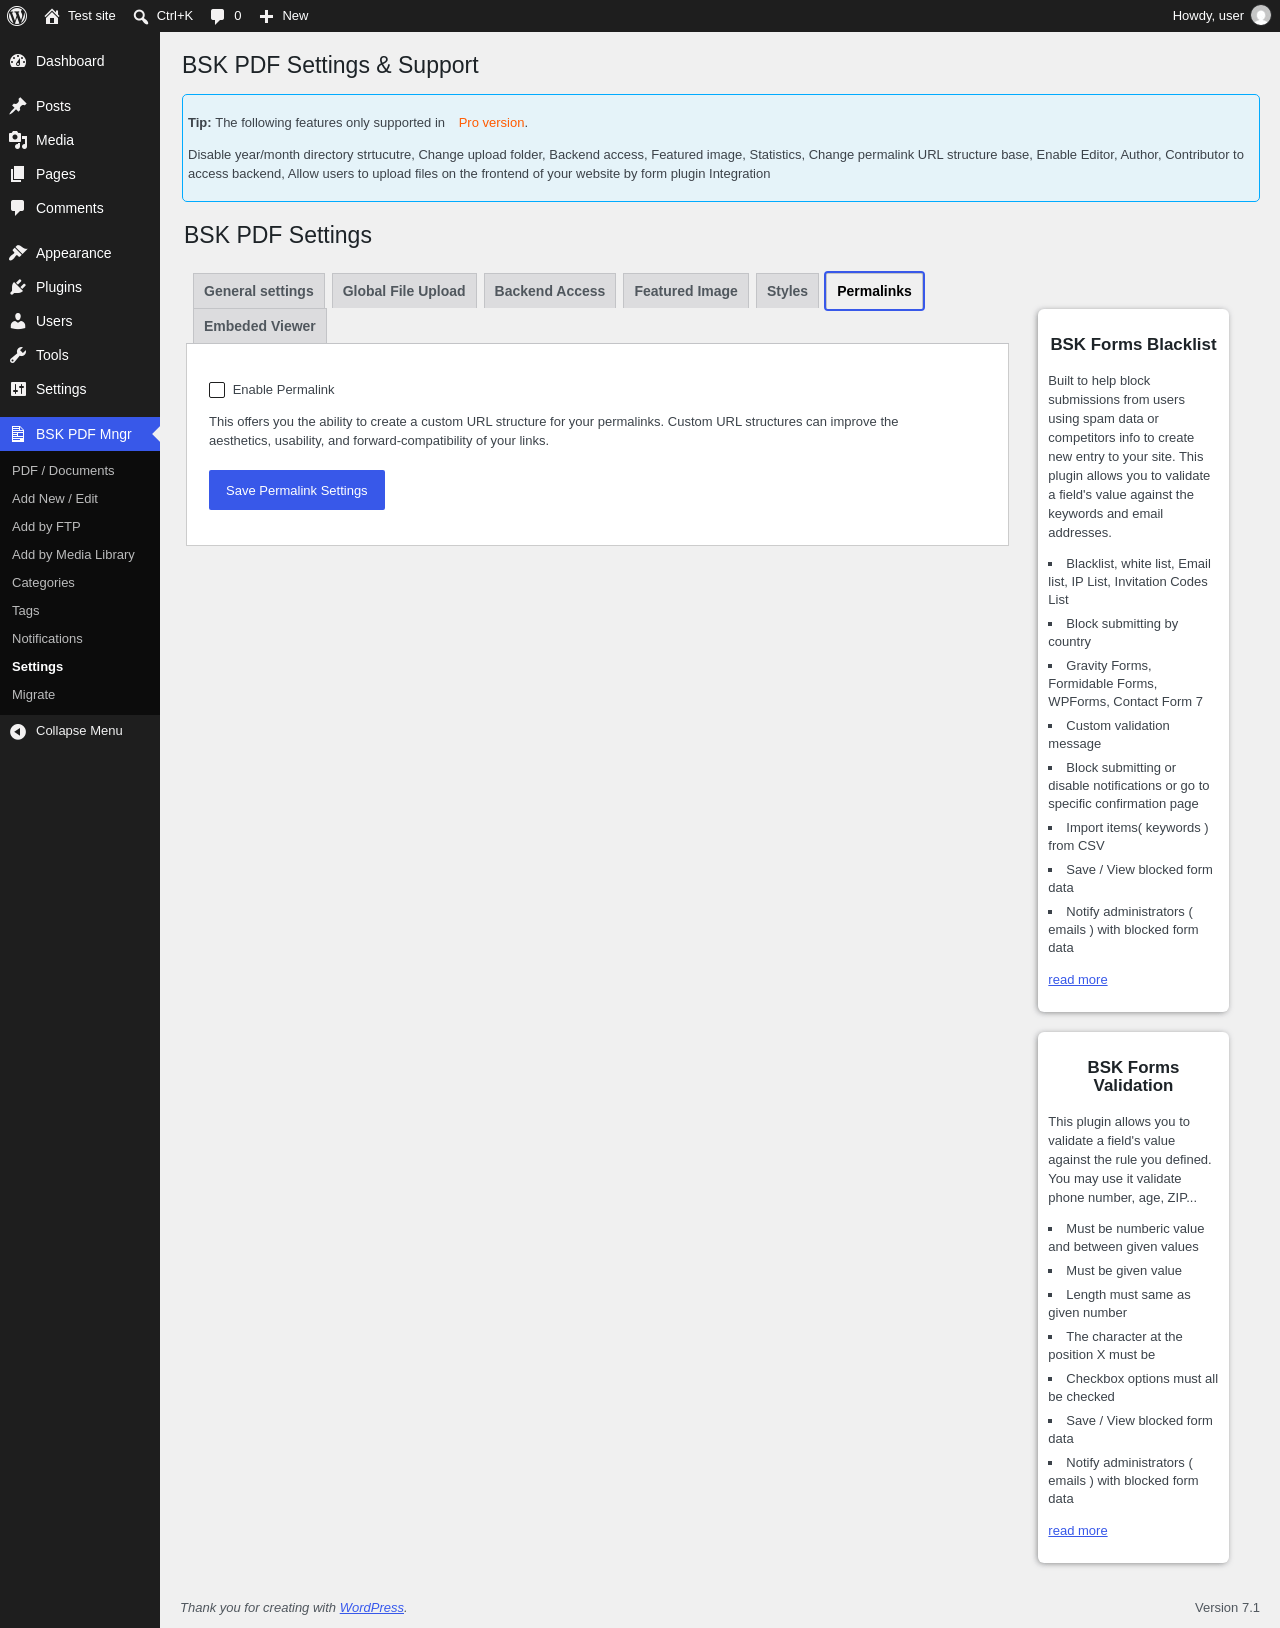Click the Posts pushpin icon
This screenshot has height=1628, width=1280.
(x=18, y=106)
